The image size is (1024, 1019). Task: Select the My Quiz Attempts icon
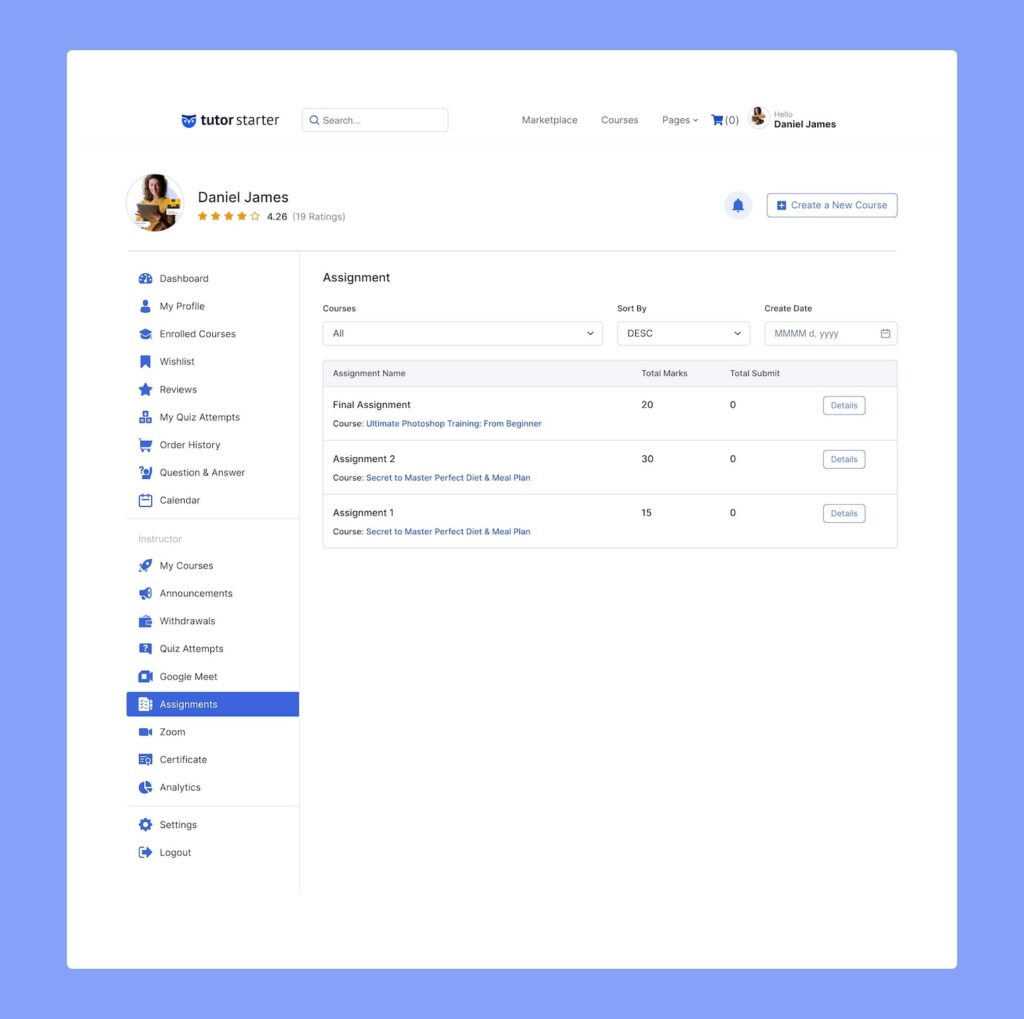click(143, 417)
